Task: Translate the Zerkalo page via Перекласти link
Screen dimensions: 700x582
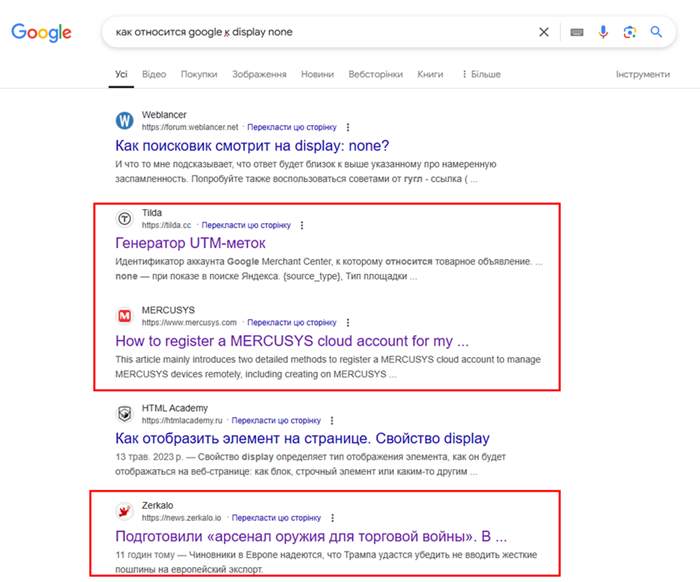Action: [x=276, y=518]
